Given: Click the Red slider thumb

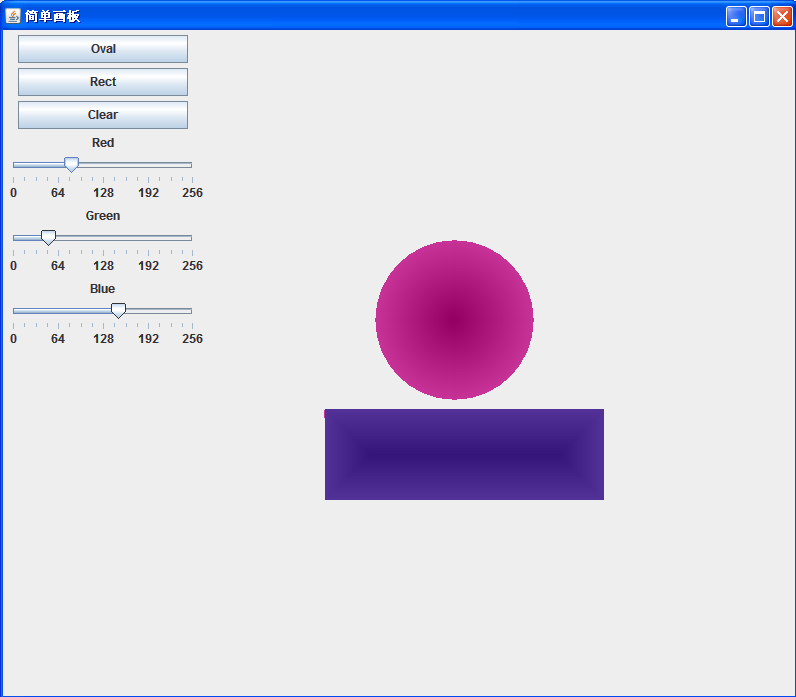Looking at the screenshot, I should pos(71,165).
